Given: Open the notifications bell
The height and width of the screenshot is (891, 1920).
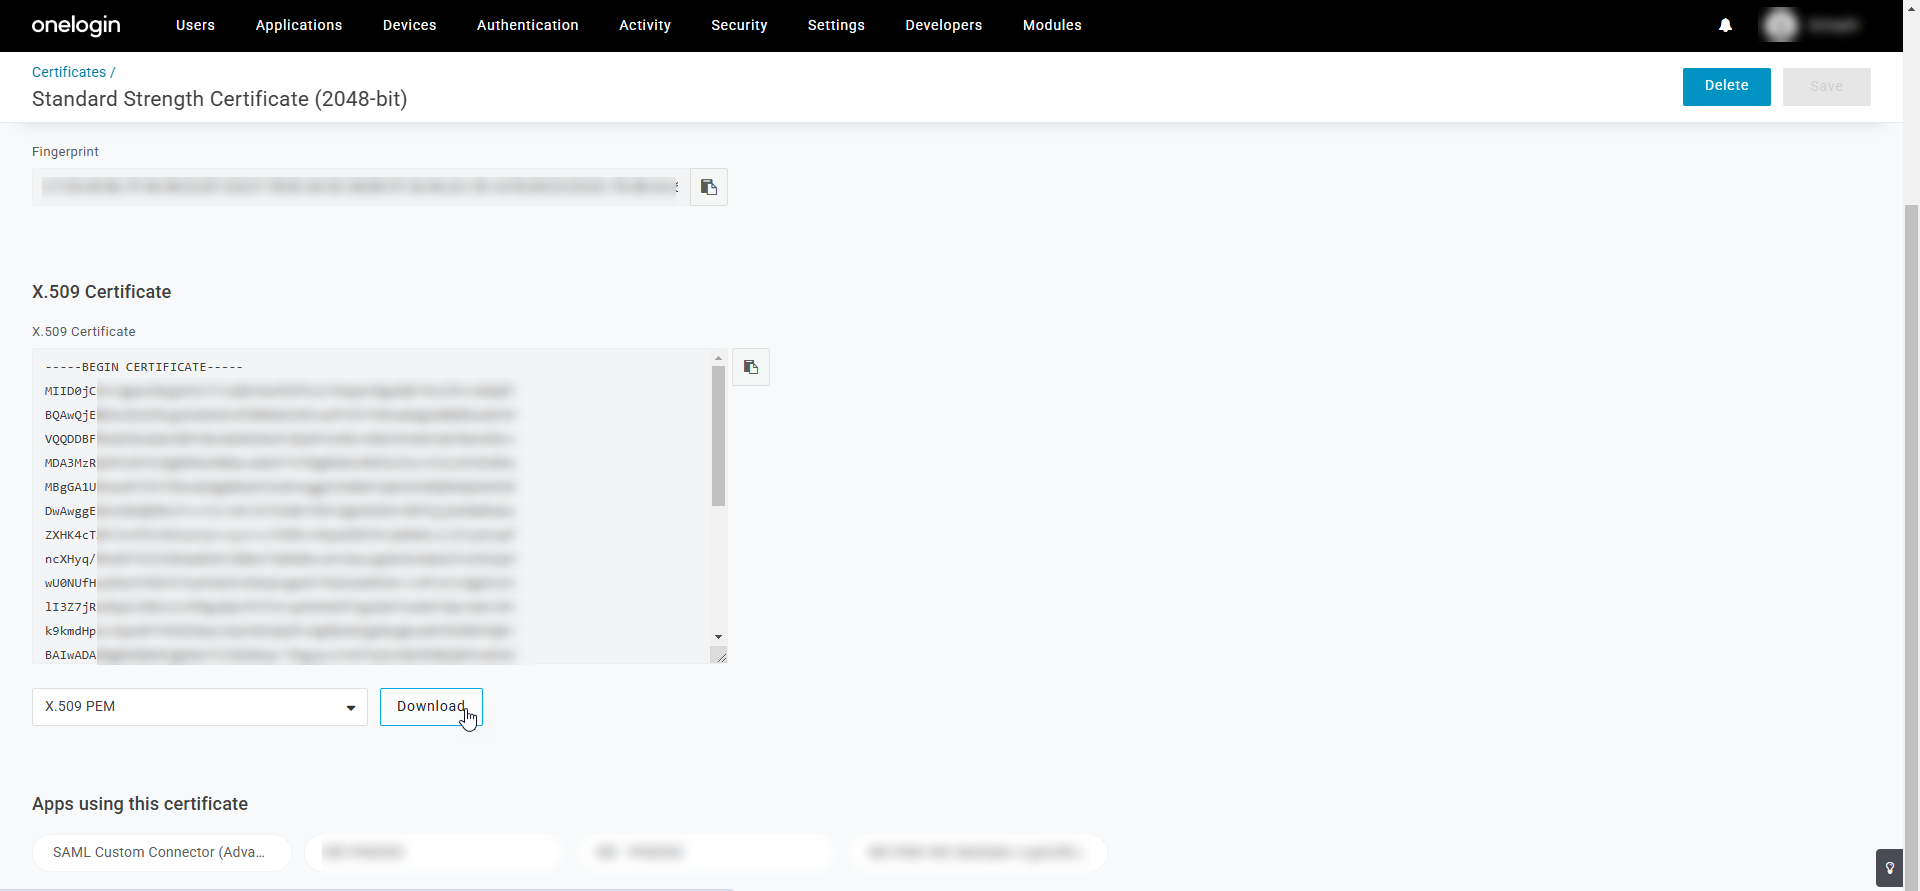Looking at the screenshot, I should tap(1725, 25).
